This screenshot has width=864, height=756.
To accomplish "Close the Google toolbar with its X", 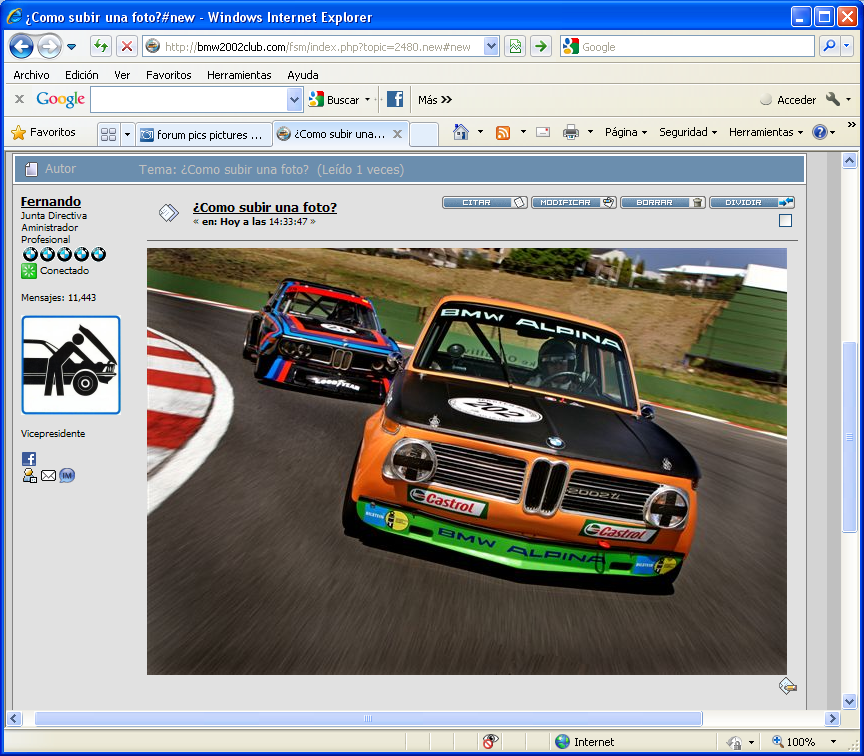I will pyautogui.click(x=19, y=99).
